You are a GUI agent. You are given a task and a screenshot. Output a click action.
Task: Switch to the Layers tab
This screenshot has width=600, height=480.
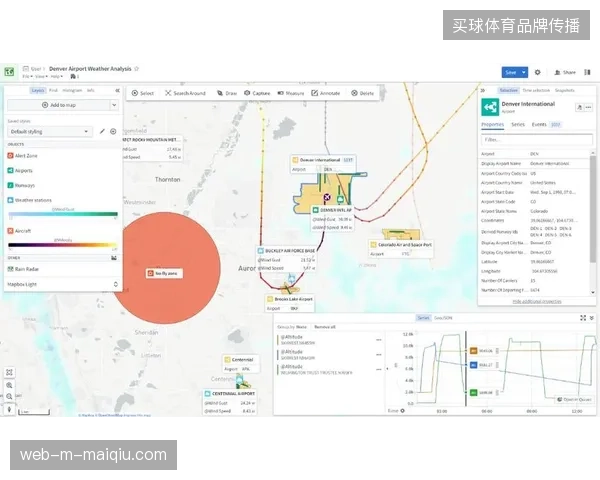click(x=38, y=90)
